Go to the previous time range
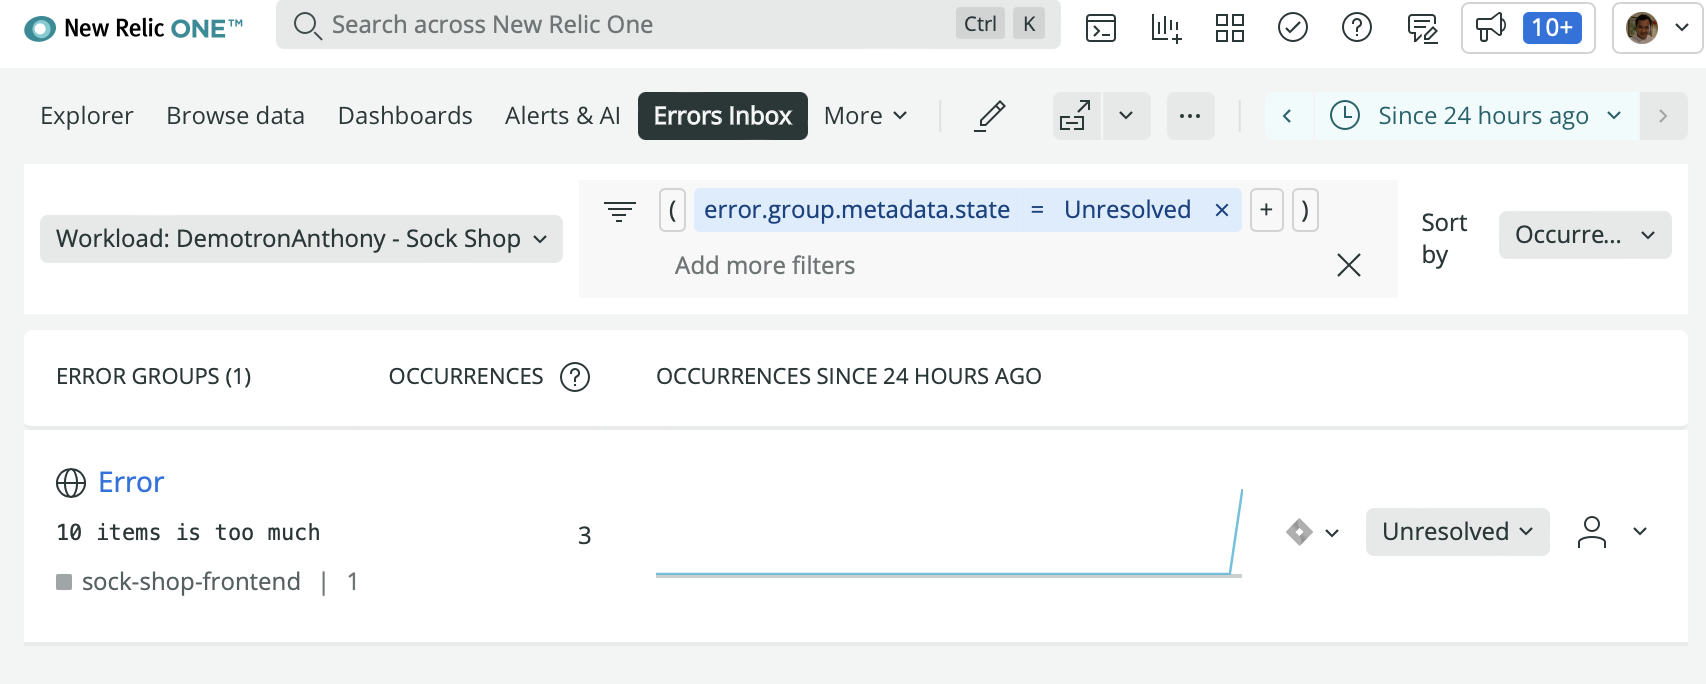The image size is (1706, 684). tap(1288, 116)
